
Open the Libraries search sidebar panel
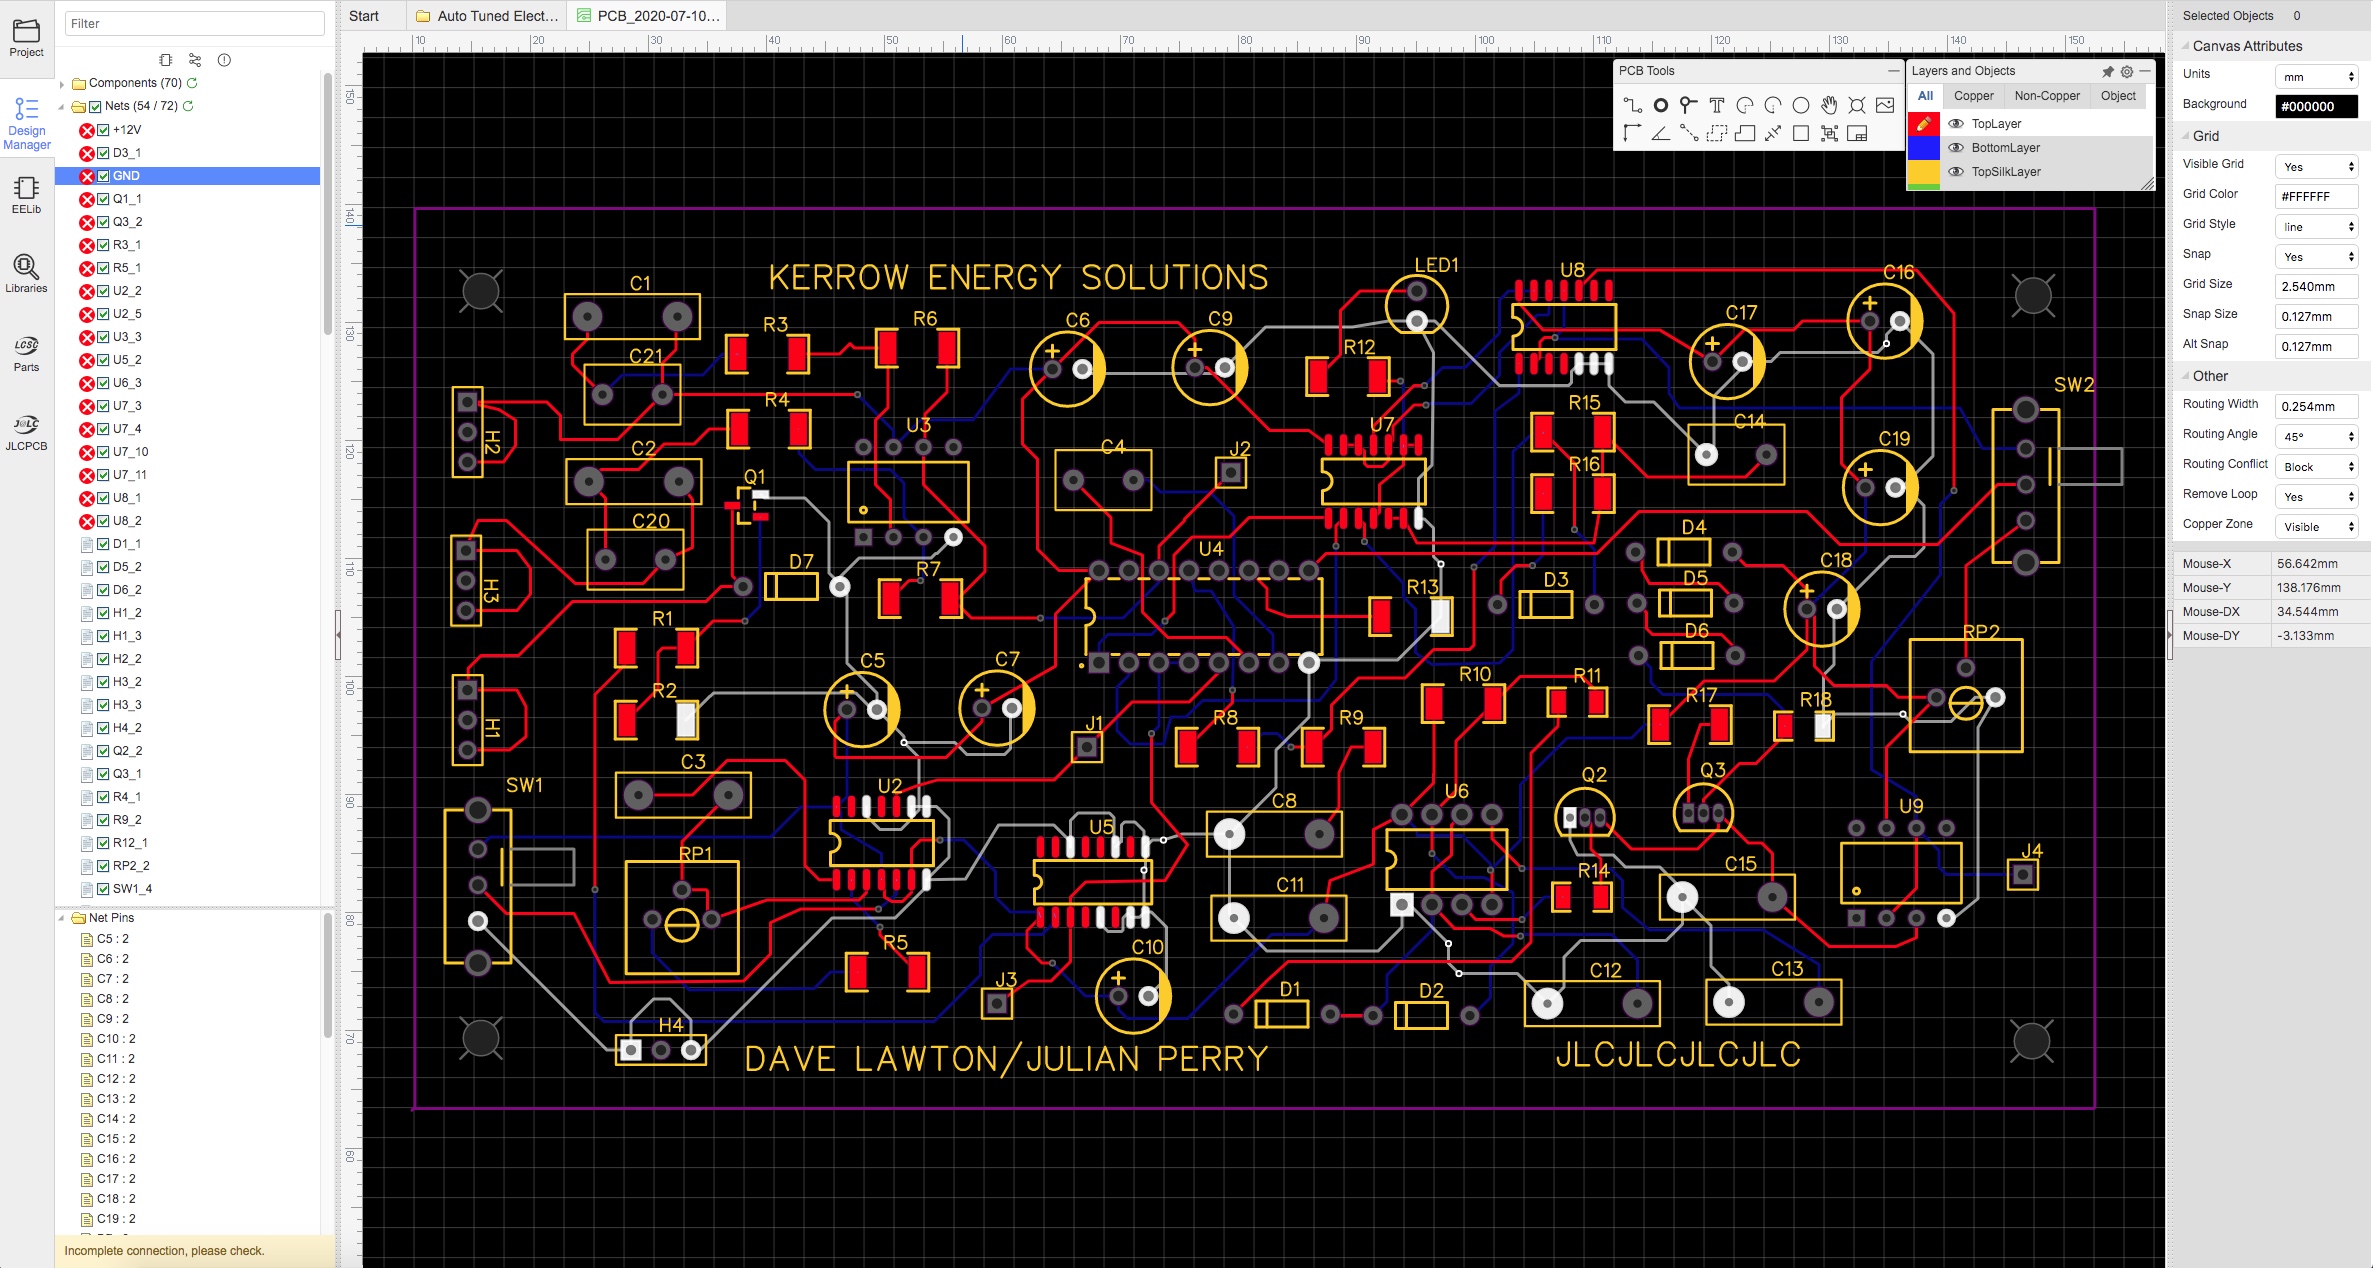[26, 273]
